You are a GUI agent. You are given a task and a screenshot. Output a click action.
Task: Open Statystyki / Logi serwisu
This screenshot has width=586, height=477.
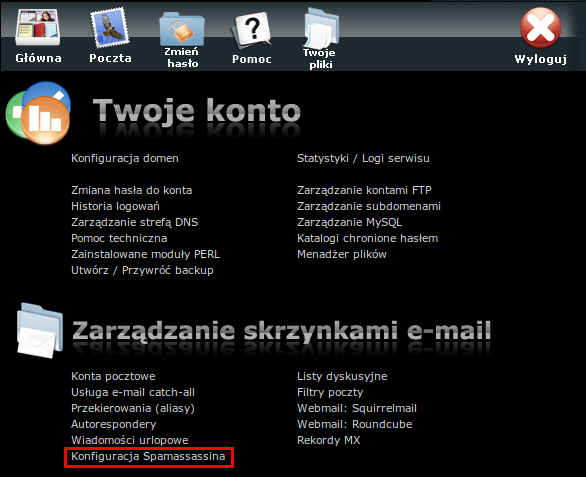click(363, 159)
